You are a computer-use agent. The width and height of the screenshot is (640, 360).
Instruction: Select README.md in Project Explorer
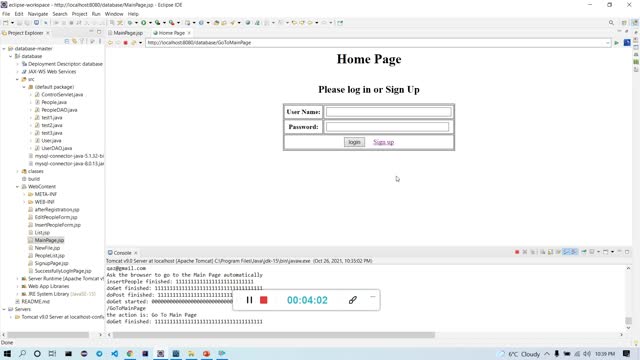36,302
